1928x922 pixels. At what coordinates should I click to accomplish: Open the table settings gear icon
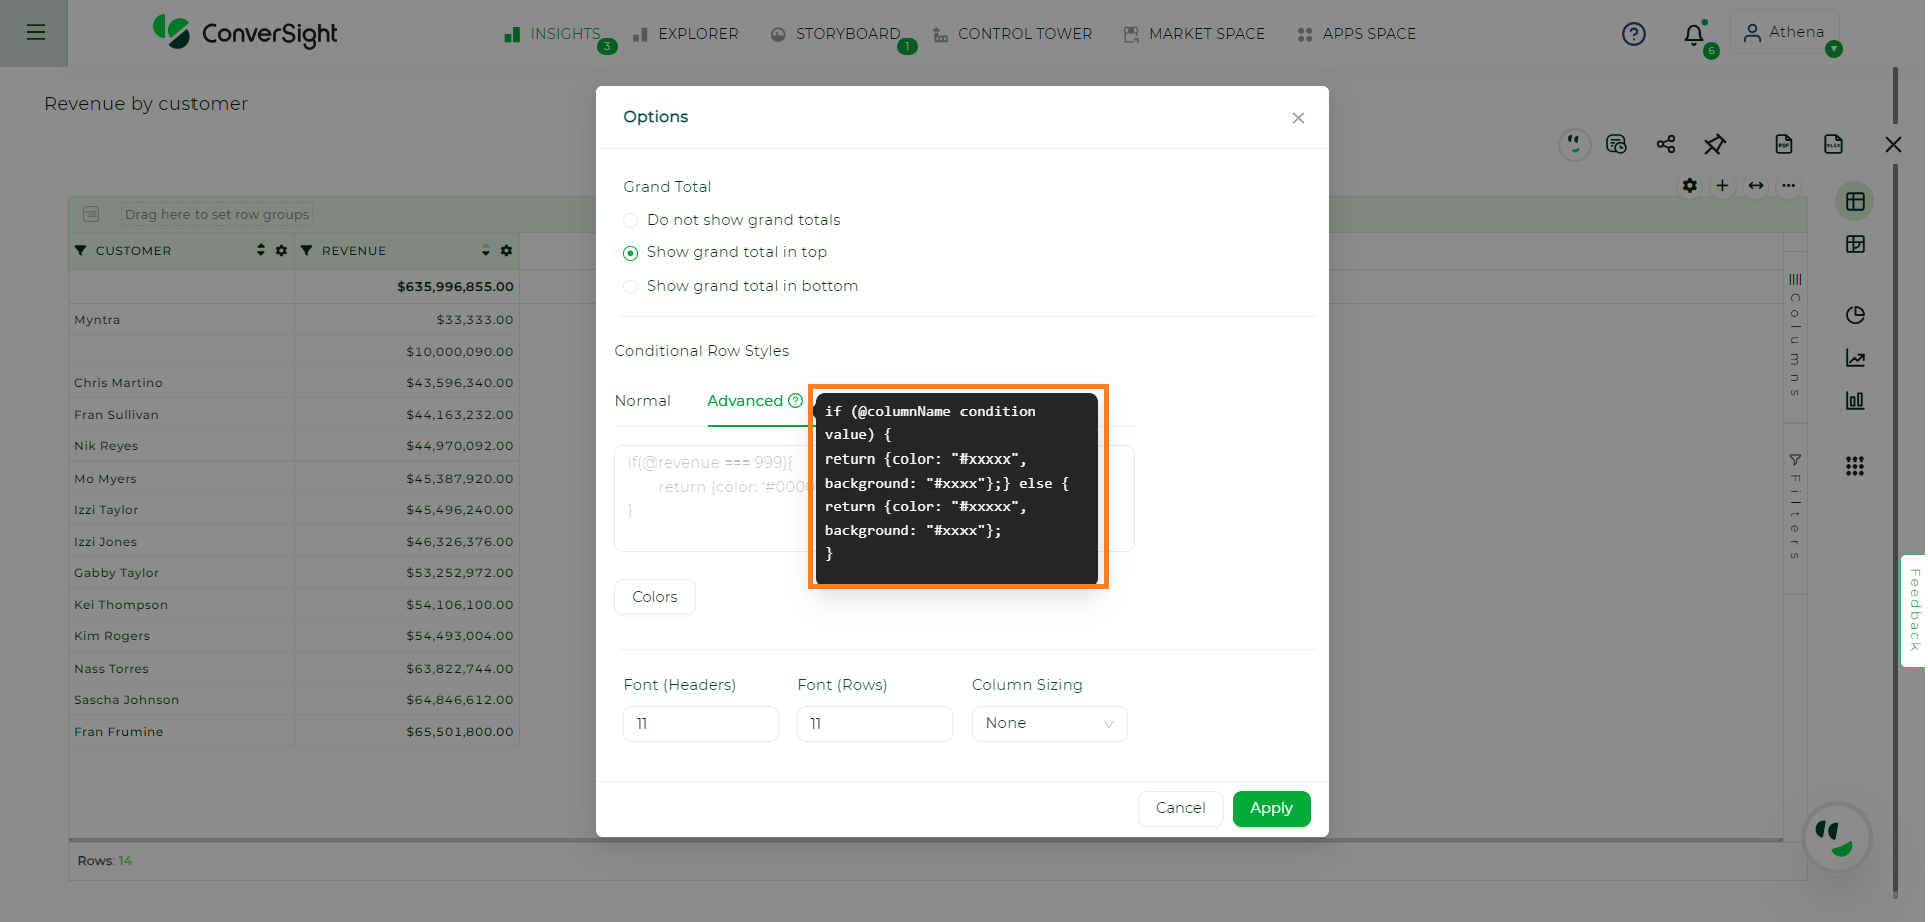tap(1690, 186)
